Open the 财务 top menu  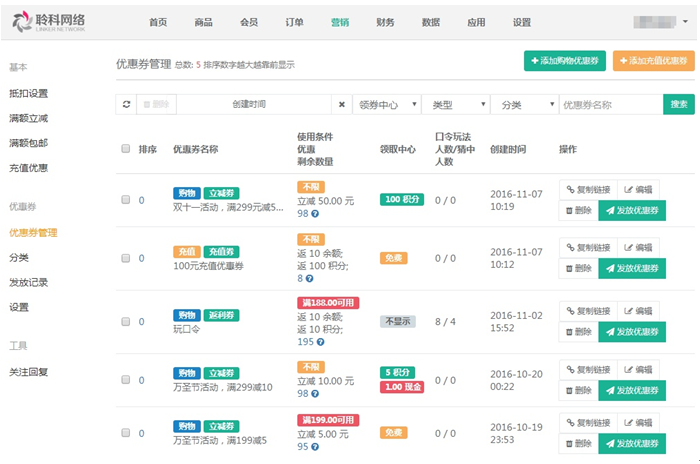pos(385,22)
